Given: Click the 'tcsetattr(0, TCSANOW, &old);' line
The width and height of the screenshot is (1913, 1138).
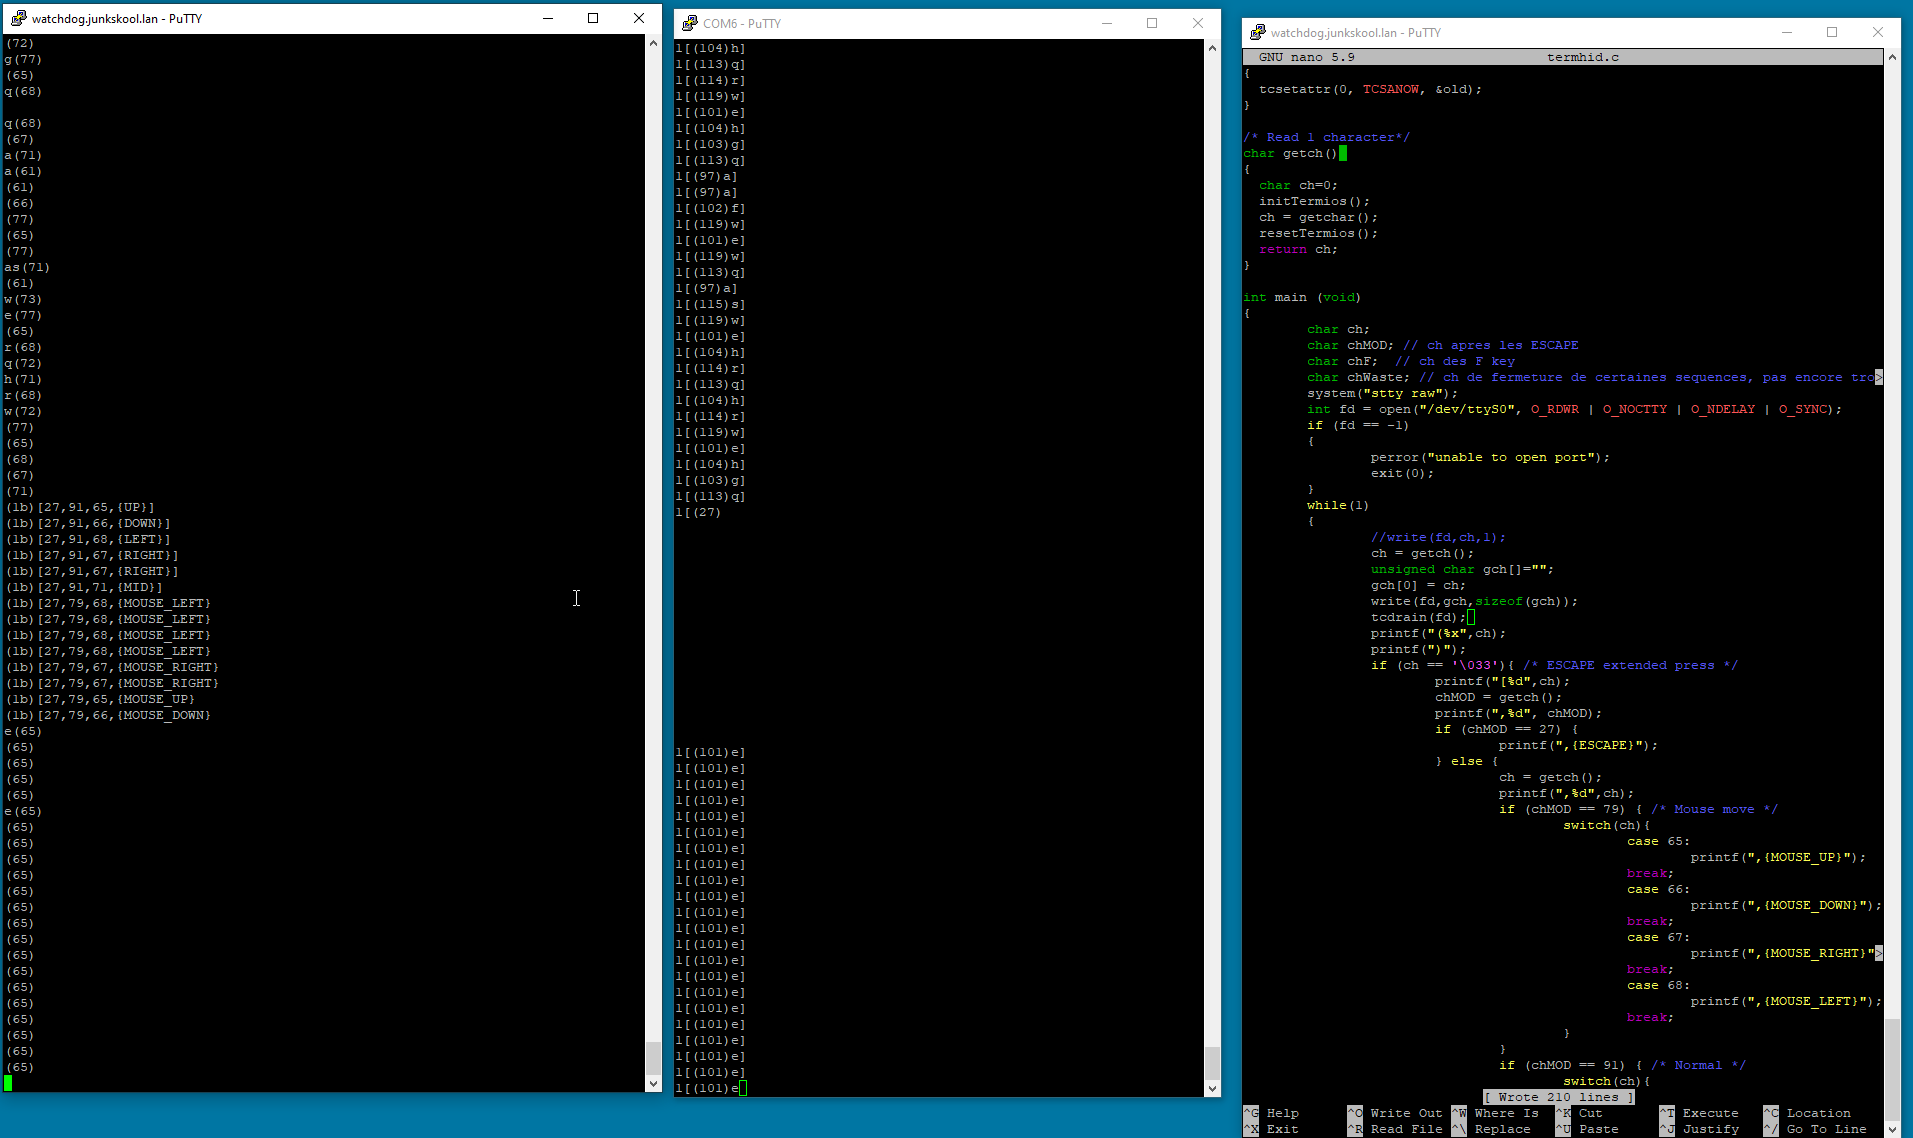Looking at the screenshot, I should [x=1371, y=89].
